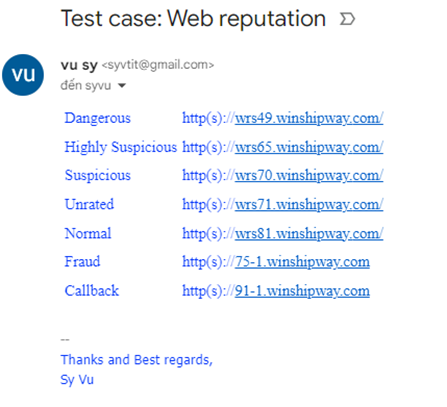Click the importance marker icon beside subject

(x=347, y=19)
